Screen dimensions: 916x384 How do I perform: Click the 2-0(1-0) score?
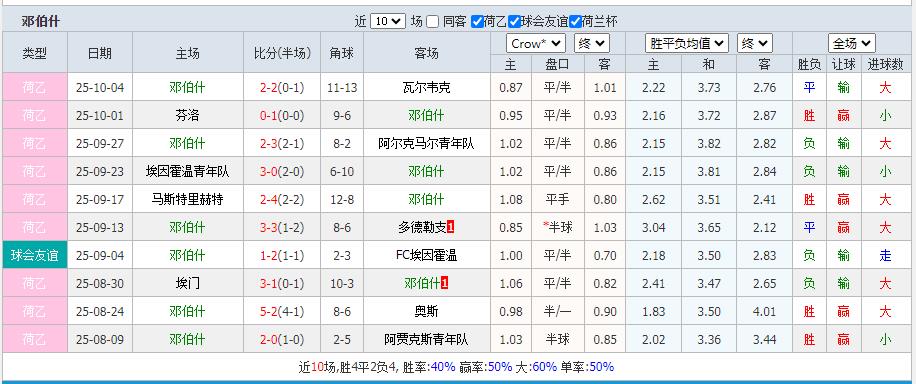point(282,341)
